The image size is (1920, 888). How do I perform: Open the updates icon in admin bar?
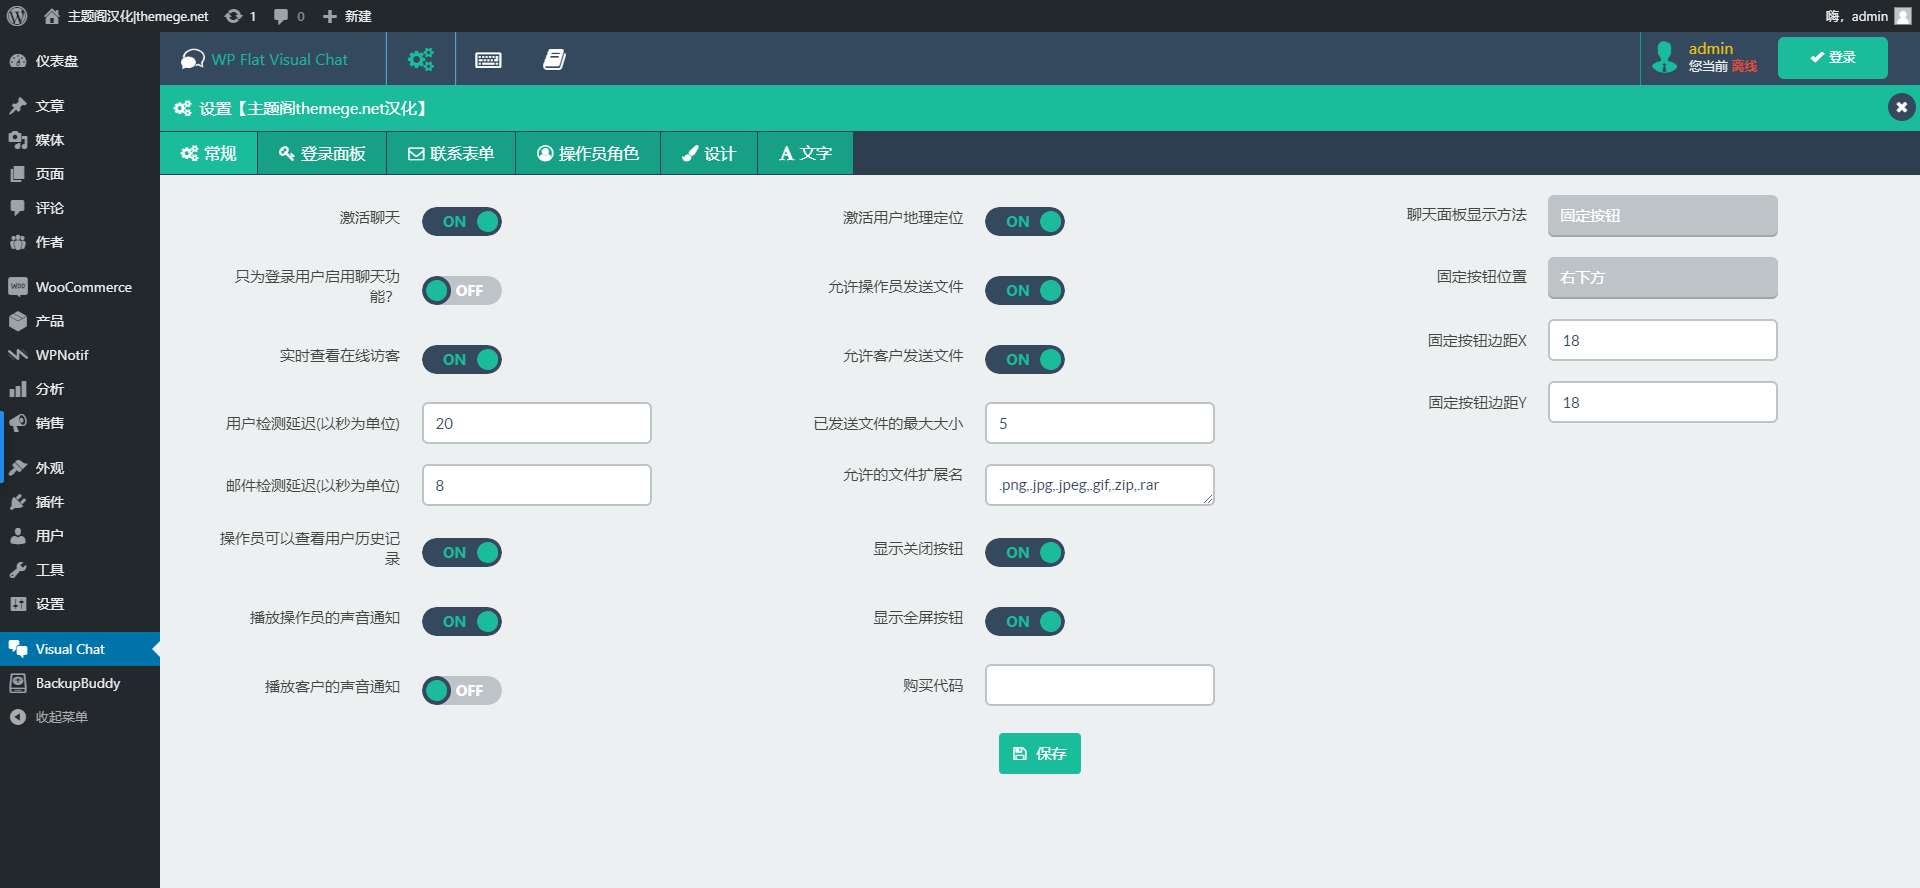pyautogui.click(x=240, y=16)
